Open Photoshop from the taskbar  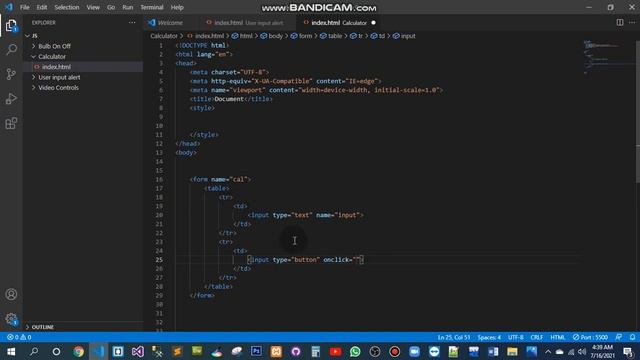click(x=256, y=351)
